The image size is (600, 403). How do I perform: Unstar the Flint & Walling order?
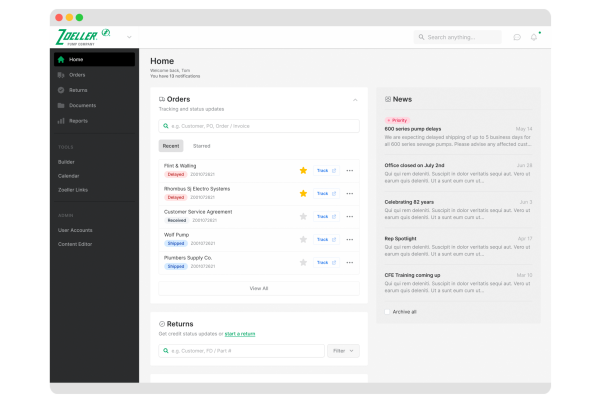(x=303, y=170)
